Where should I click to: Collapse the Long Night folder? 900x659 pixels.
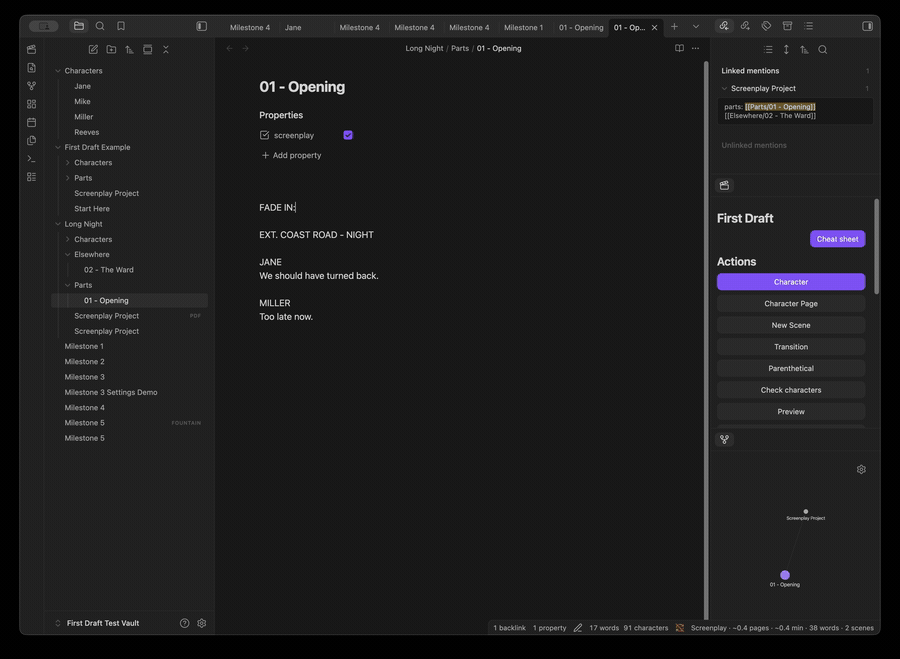(x=58, y=224)
